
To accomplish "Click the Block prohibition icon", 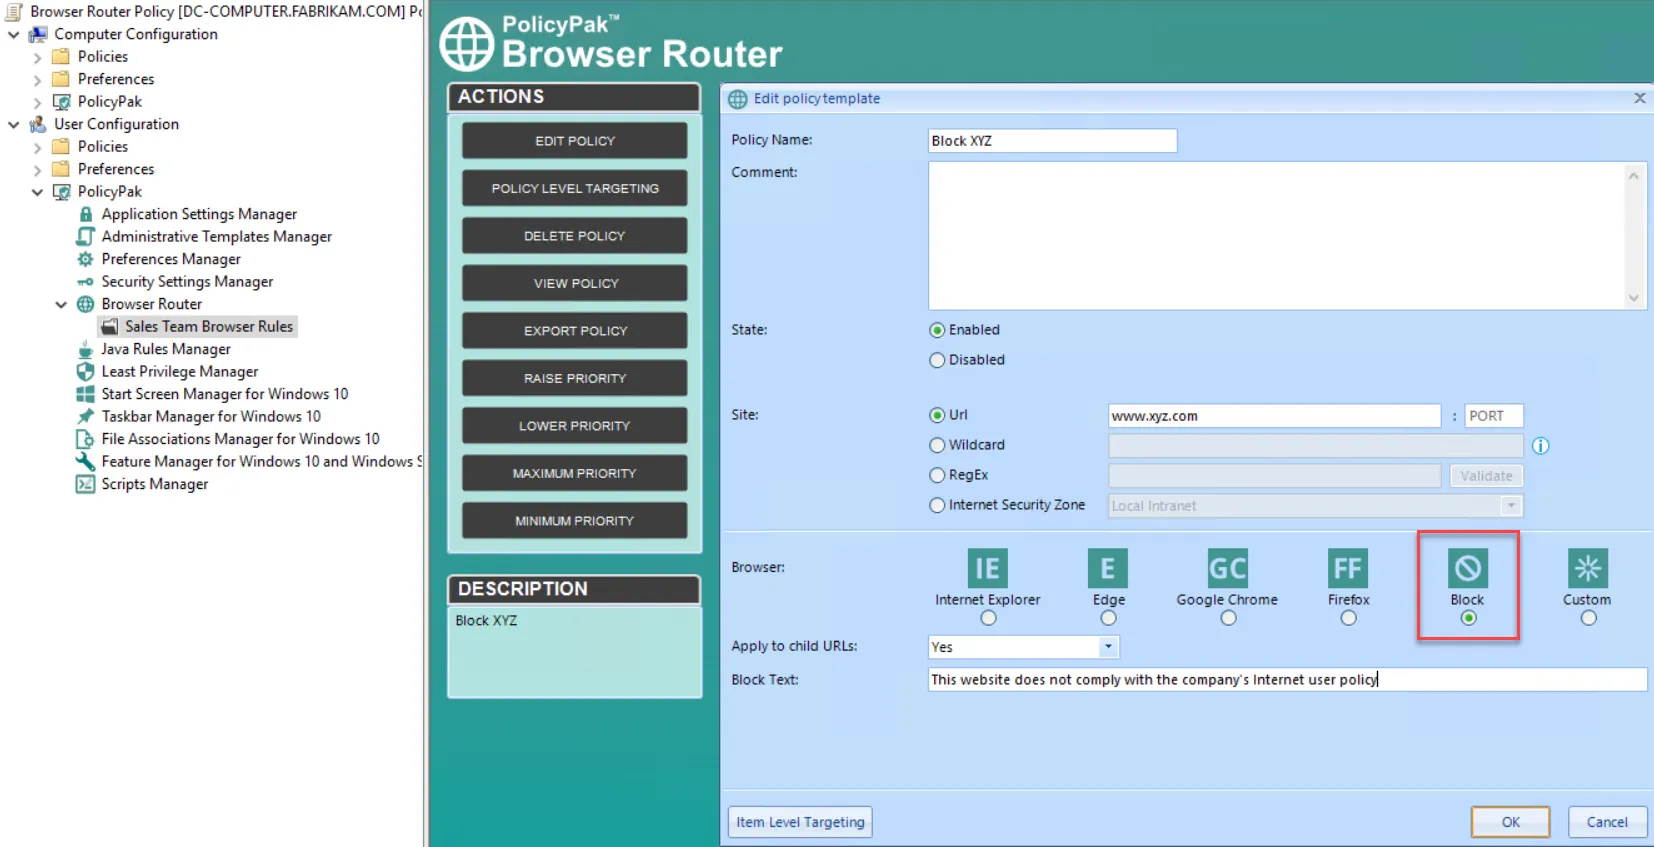I will (x=1468, y=568).
